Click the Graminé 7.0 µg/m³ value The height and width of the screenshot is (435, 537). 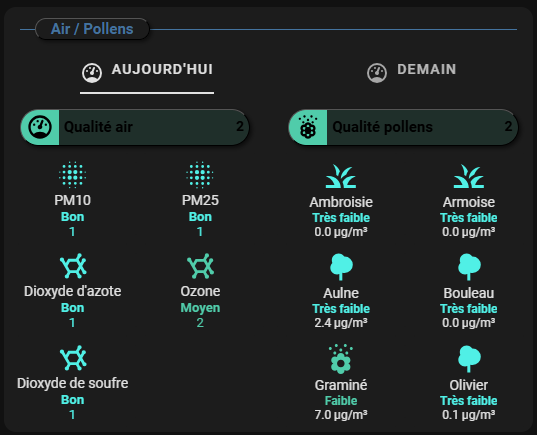click(341, 415)
